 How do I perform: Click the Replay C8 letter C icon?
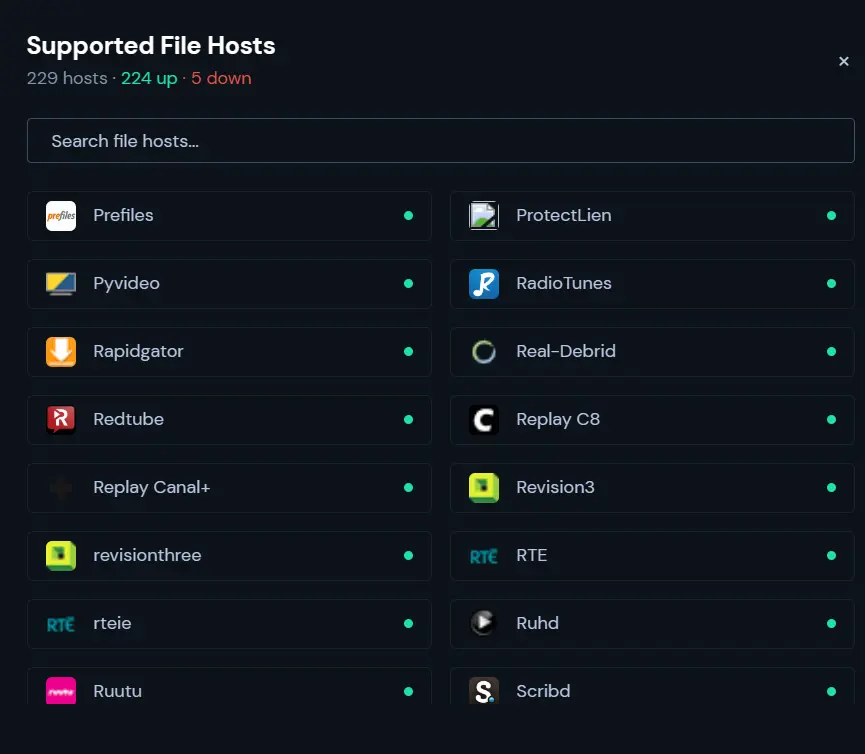click(484, 420)
